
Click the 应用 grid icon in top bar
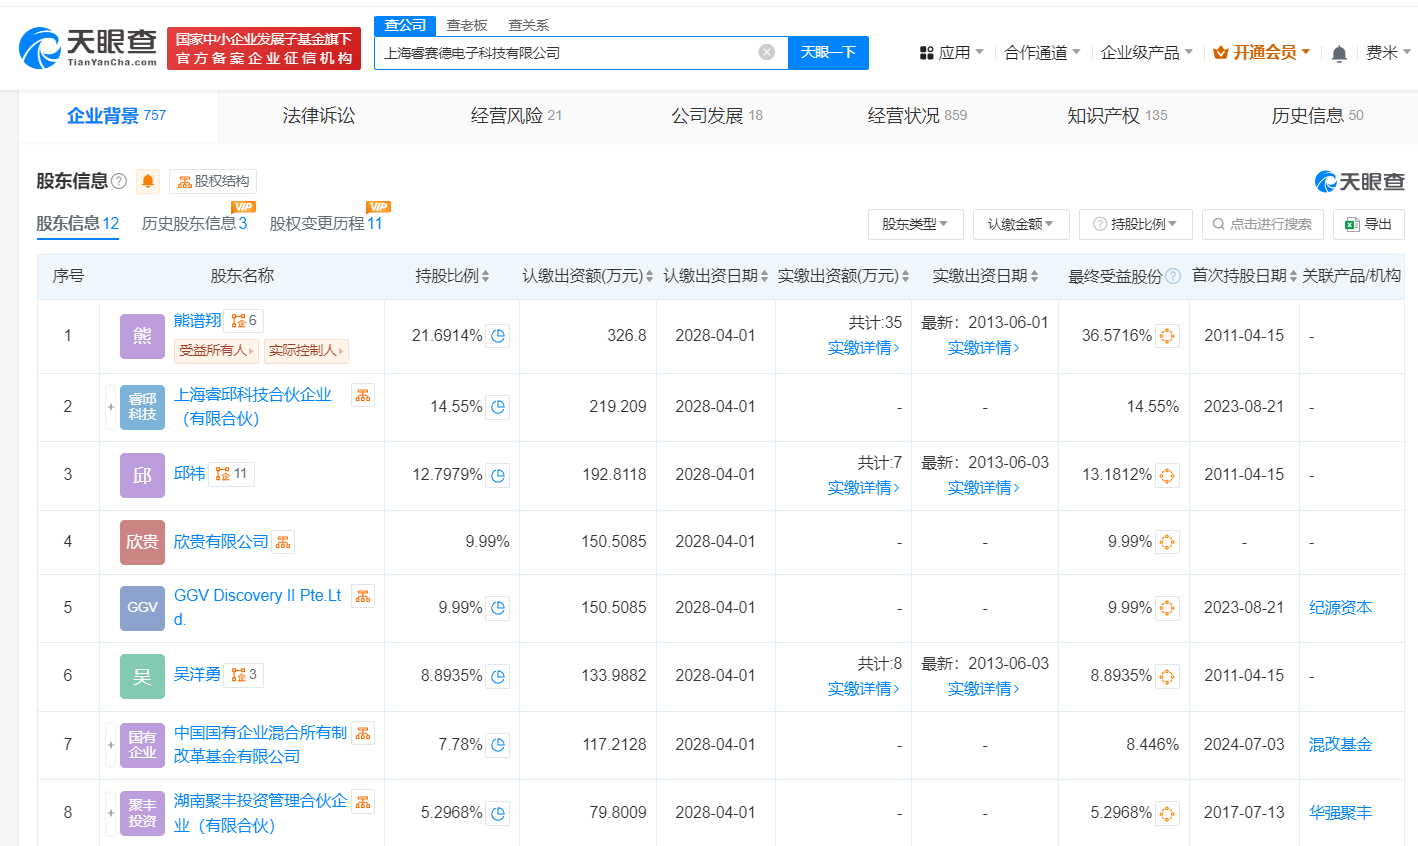[x=925, y=51]
